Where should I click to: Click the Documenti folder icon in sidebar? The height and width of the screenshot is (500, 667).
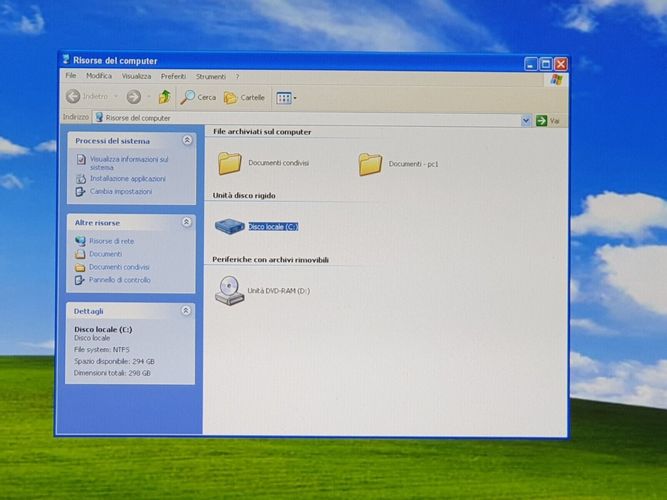[80, 254]
